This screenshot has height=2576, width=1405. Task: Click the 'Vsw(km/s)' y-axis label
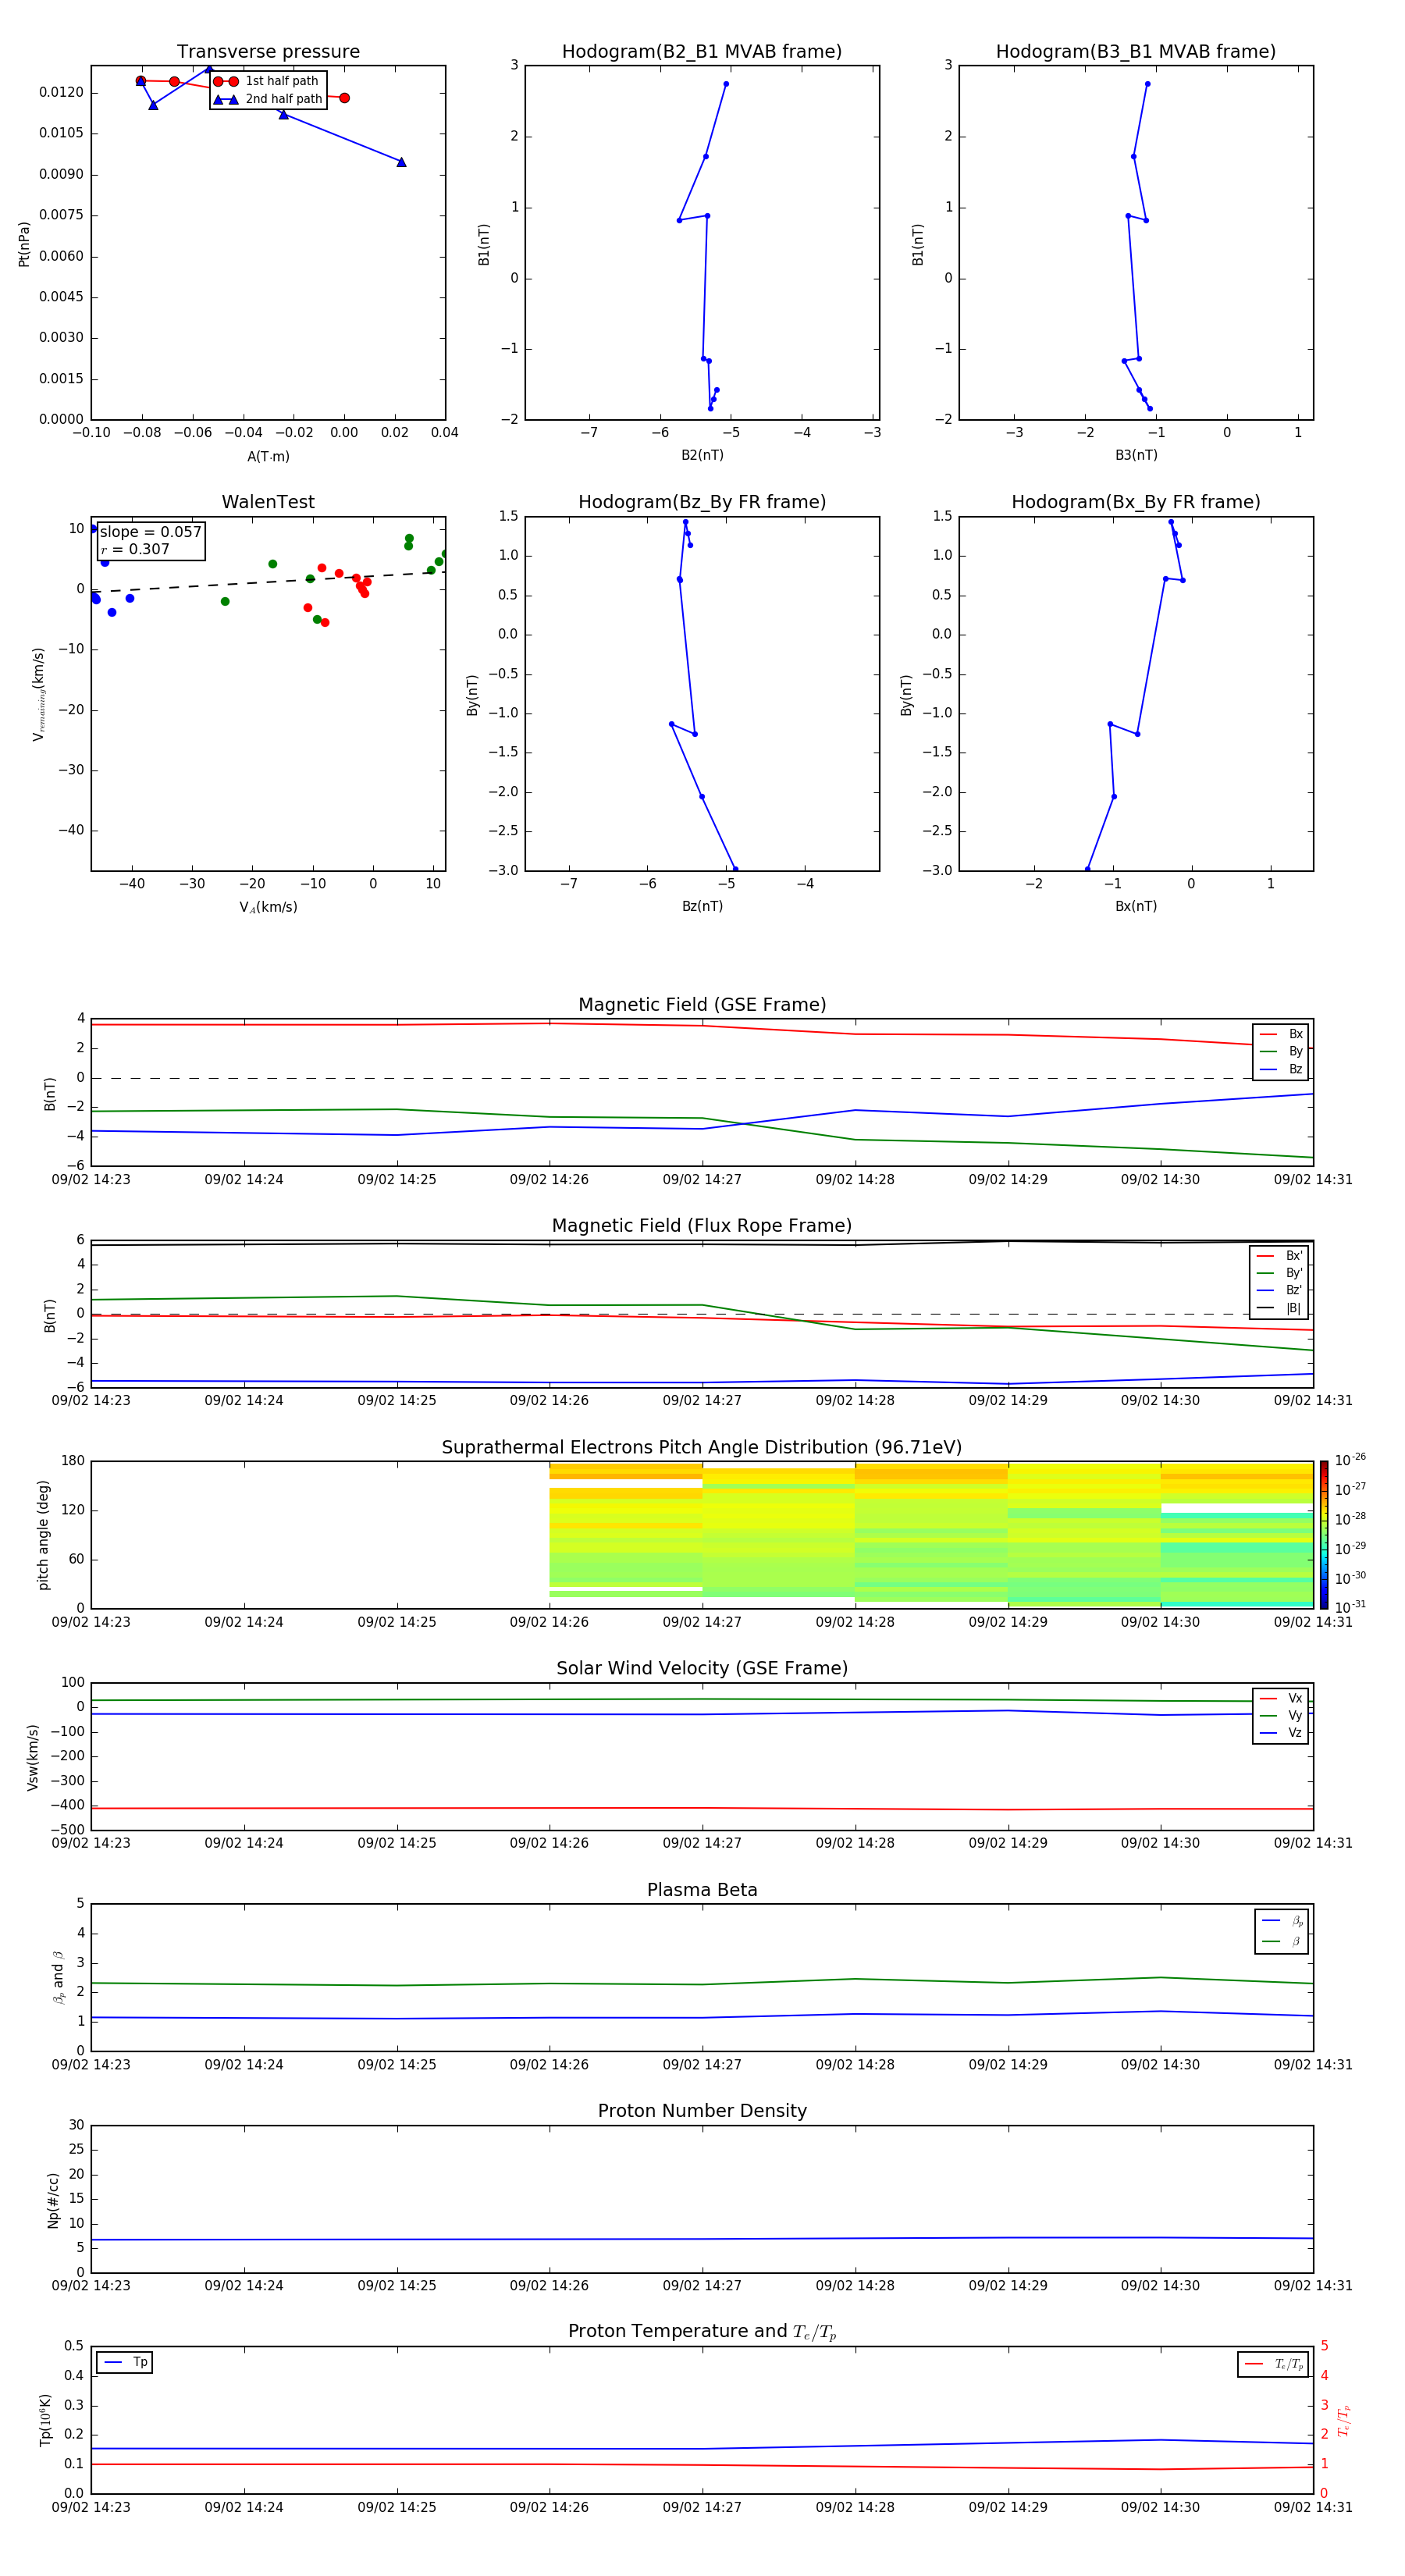coord(32,1756)
